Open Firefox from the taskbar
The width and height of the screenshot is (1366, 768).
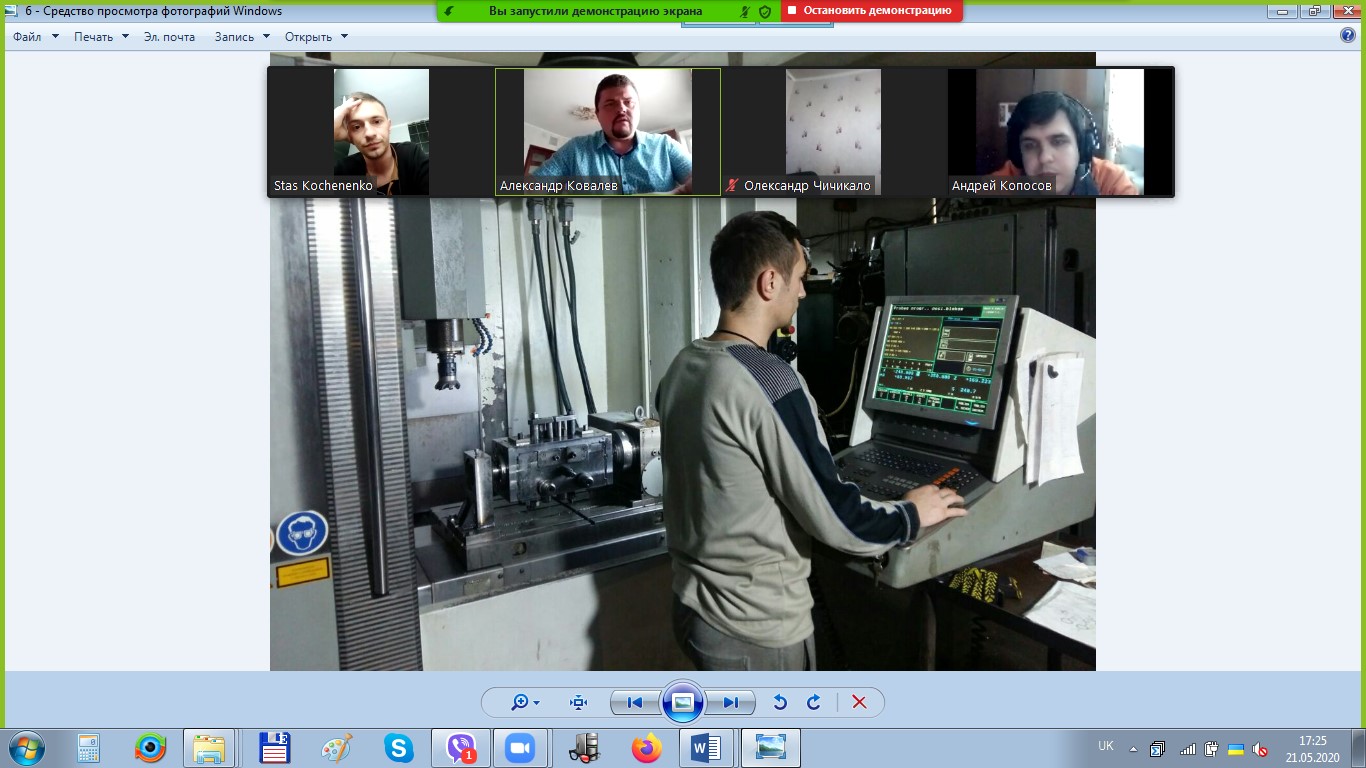click(646, 748)
